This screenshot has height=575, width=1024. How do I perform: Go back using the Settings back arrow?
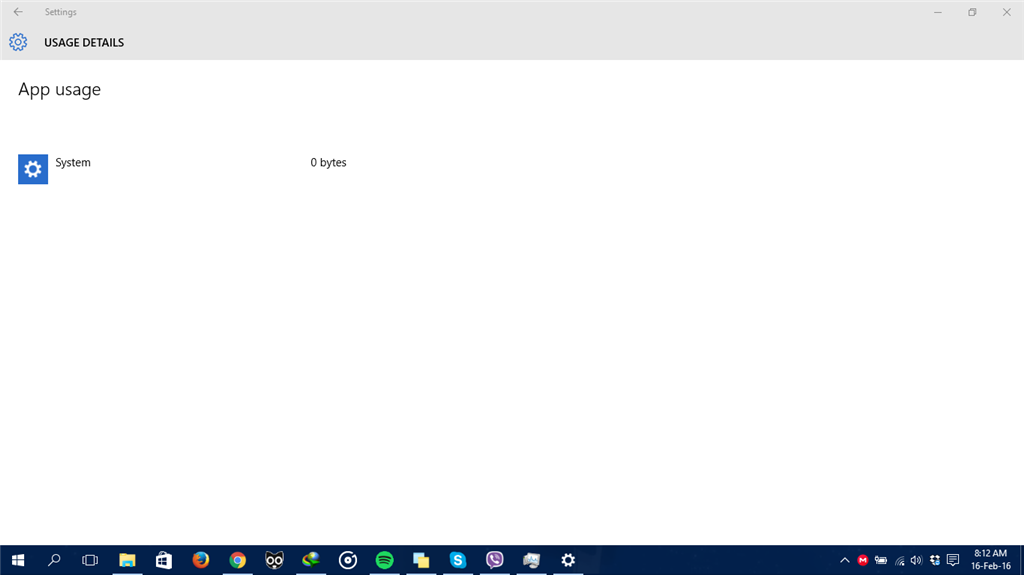18,12
